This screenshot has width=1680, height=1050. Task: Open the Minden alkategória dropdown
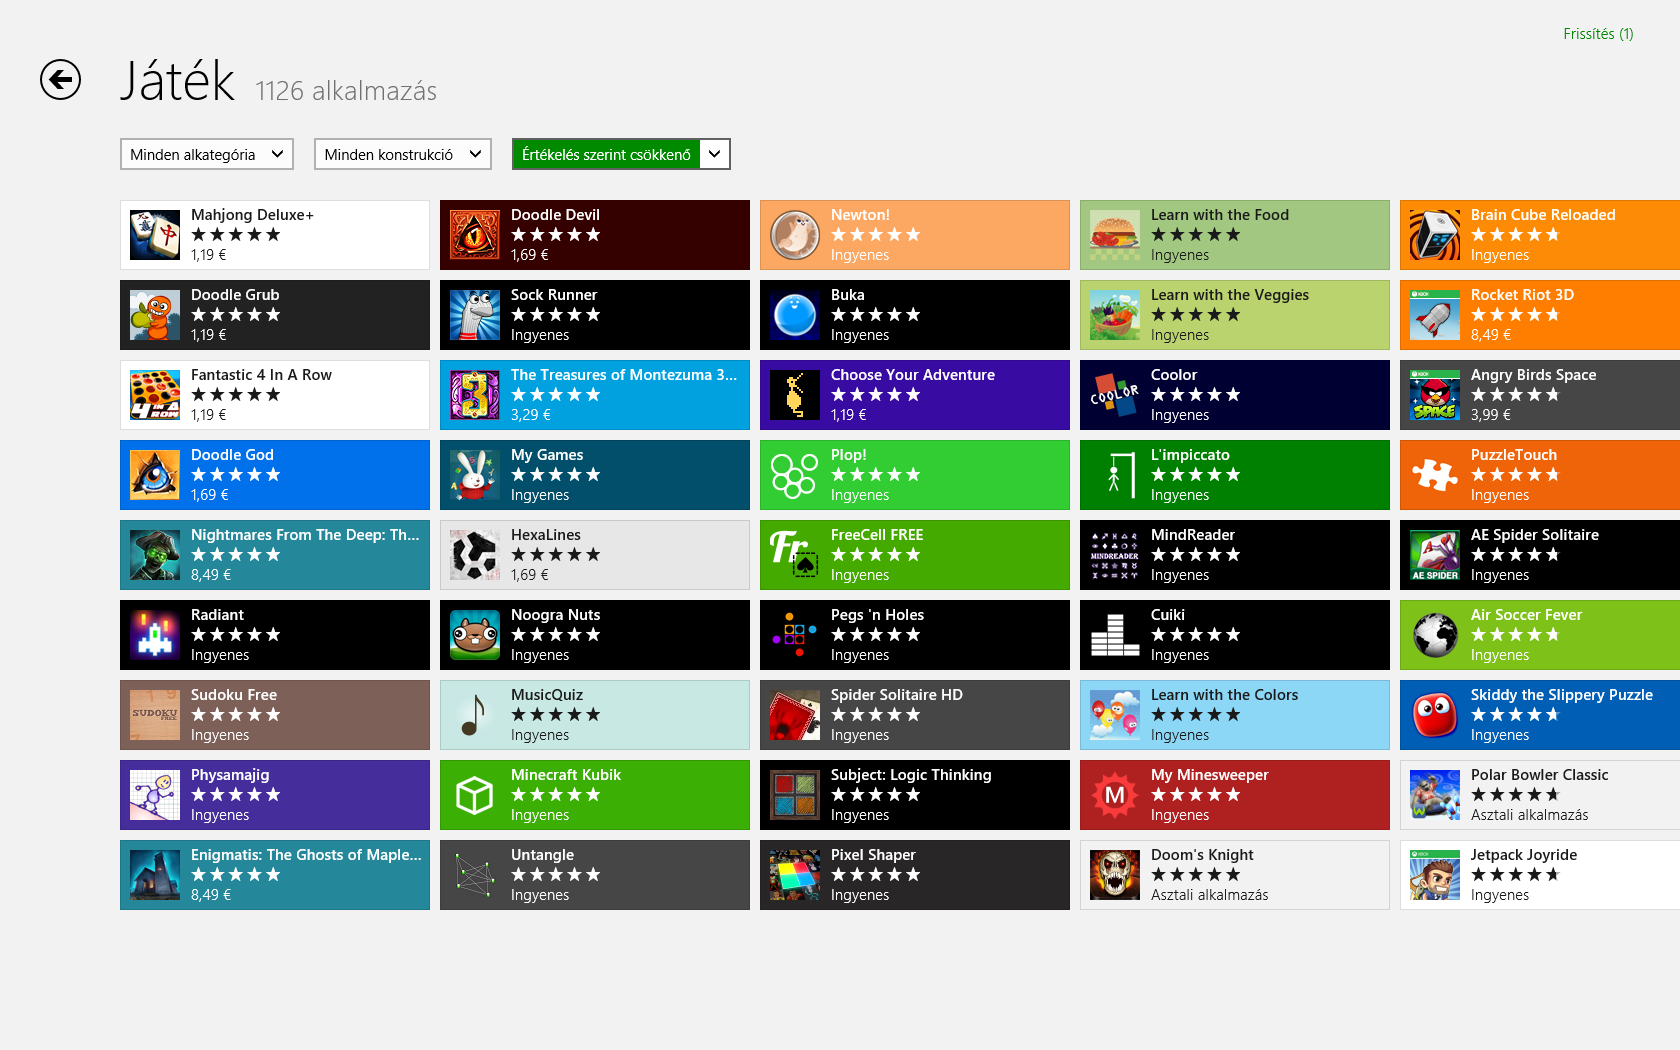(x=207, y=154)
